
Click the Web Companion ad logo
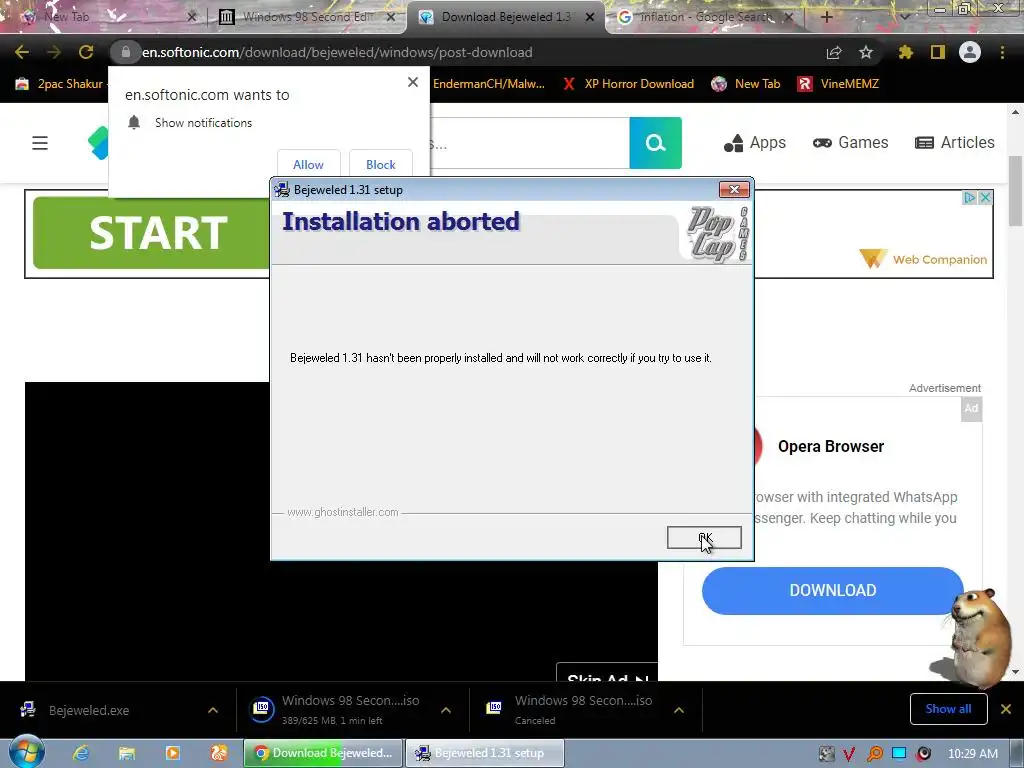coord(923,259)
